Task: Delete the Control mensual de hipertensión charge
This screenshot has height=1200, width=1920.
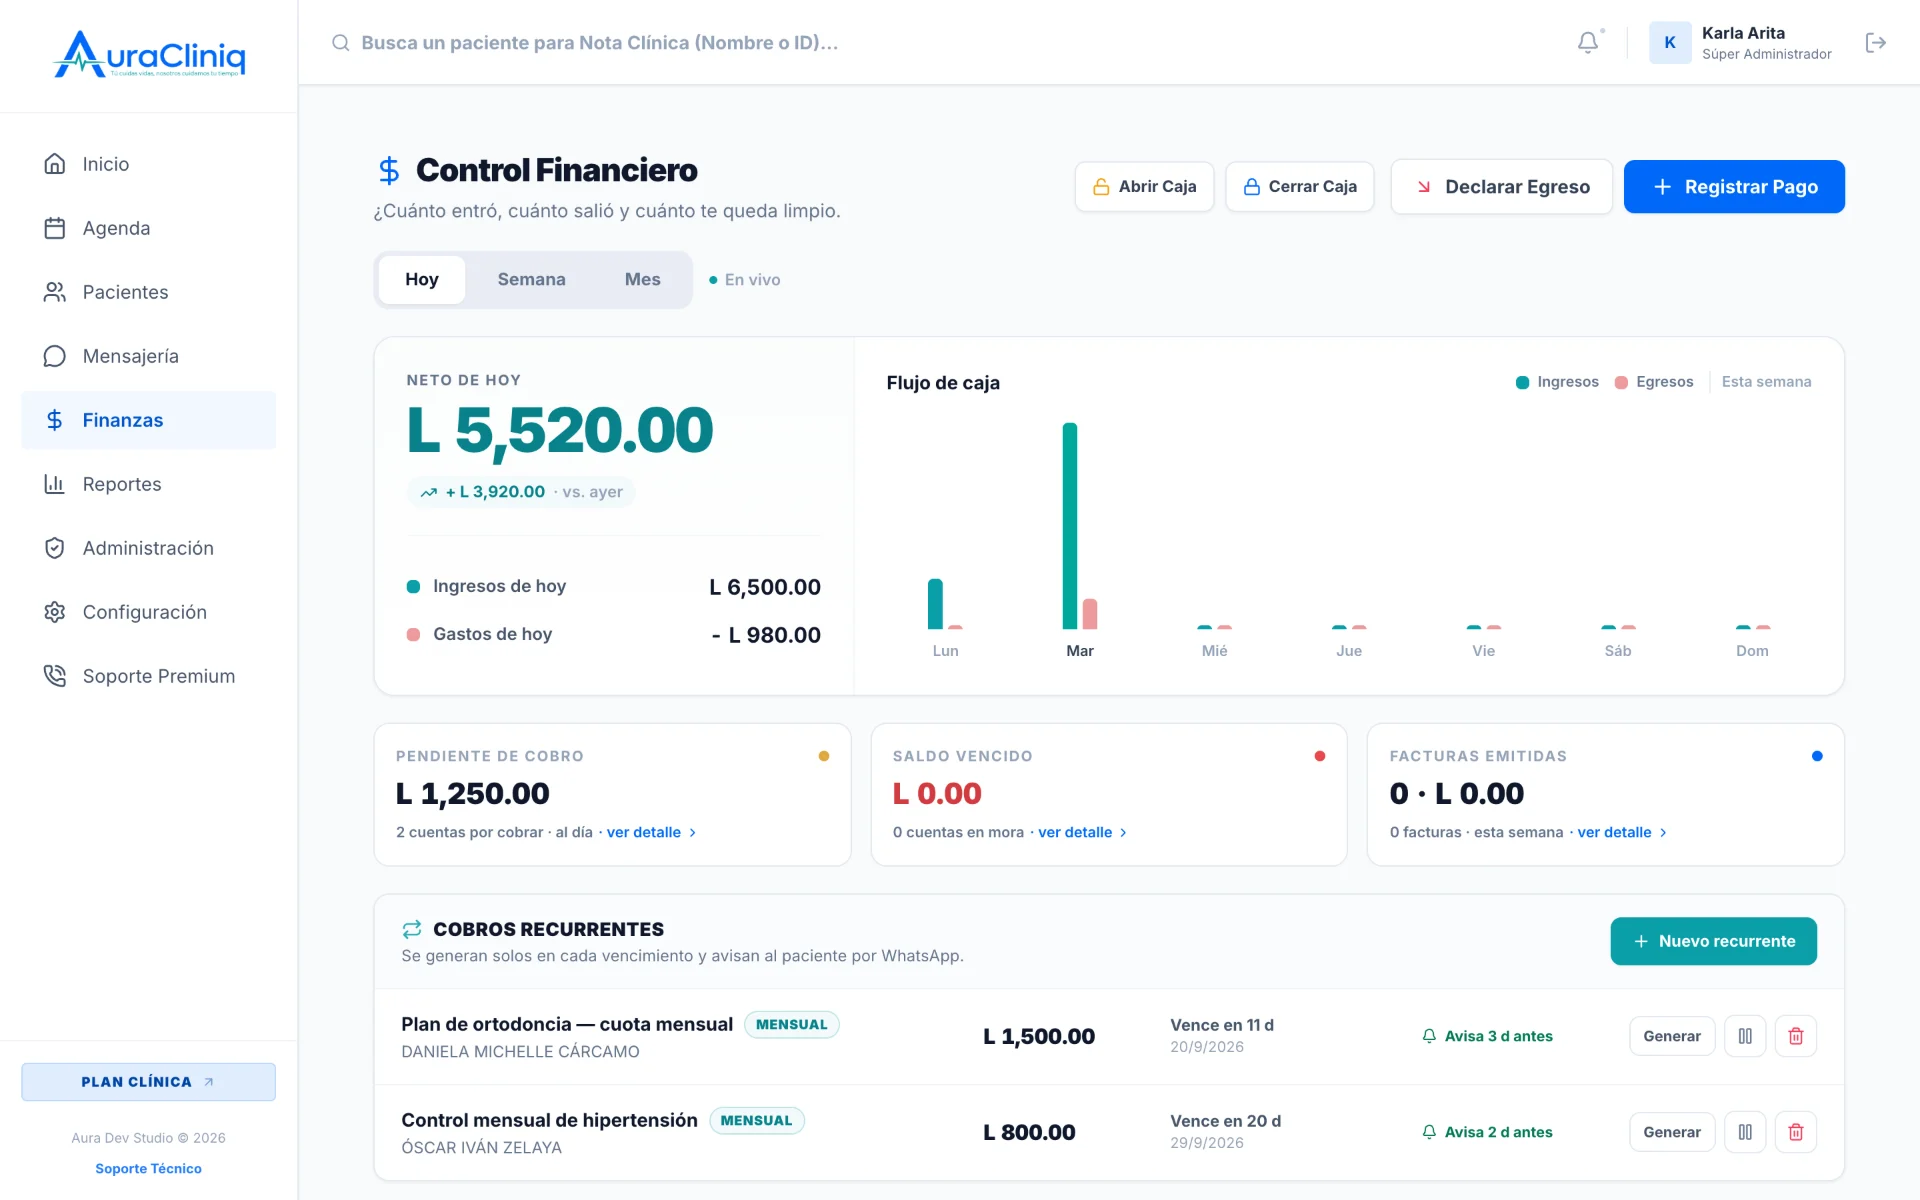Action: coord(1796,1132)
